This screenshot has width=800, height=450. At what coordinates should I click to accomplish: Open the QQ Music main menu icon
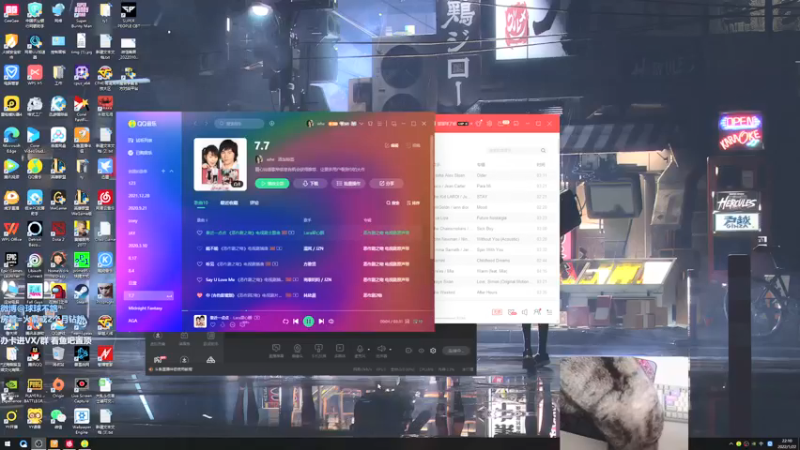click(380, 123)
